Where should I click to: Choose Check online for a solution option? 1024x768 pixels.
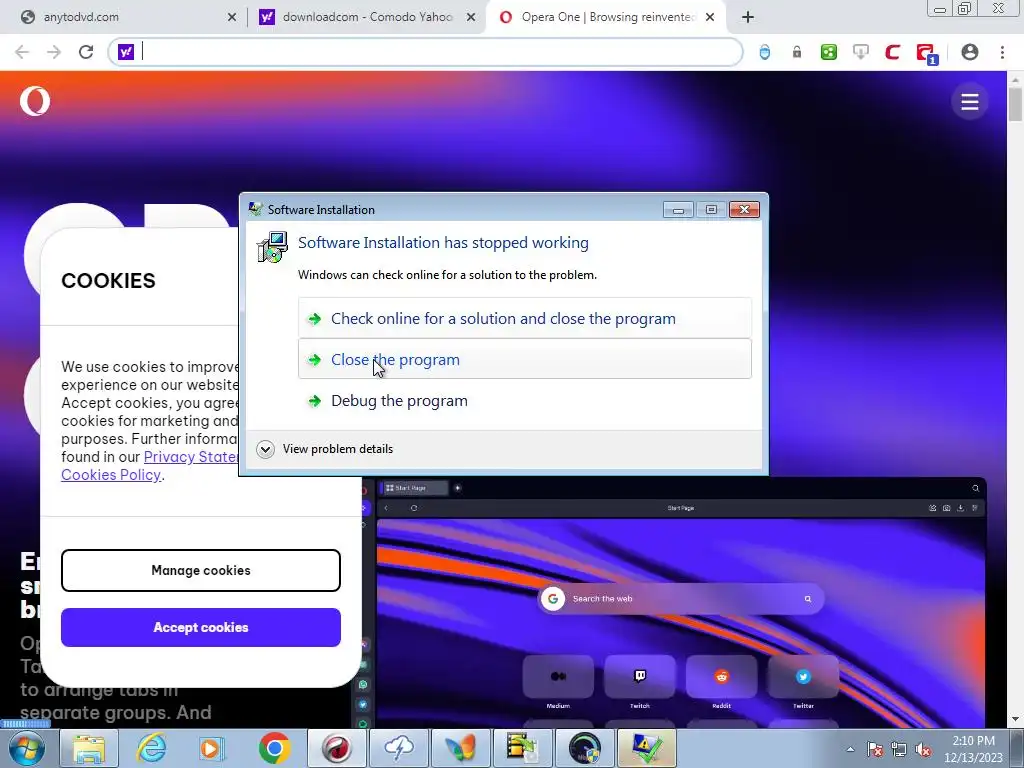[525, 319]
